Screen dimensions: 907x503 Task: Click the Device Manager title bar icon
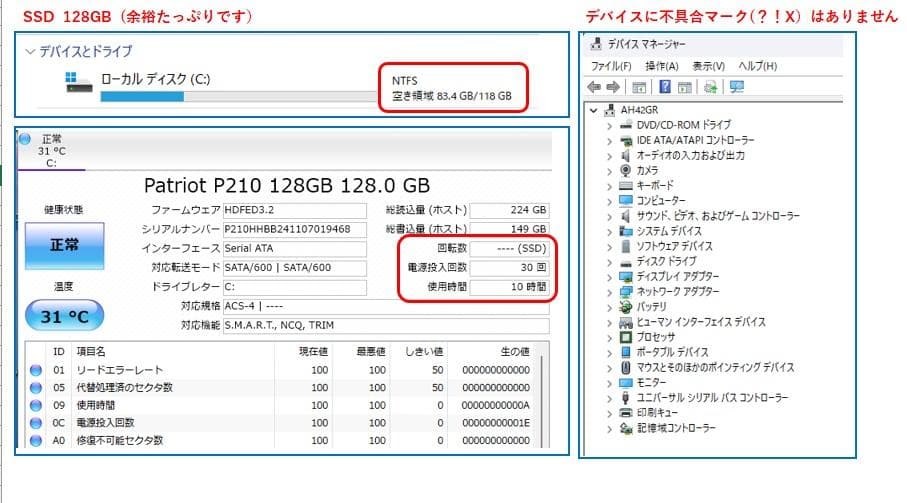[x=595, y=43]
